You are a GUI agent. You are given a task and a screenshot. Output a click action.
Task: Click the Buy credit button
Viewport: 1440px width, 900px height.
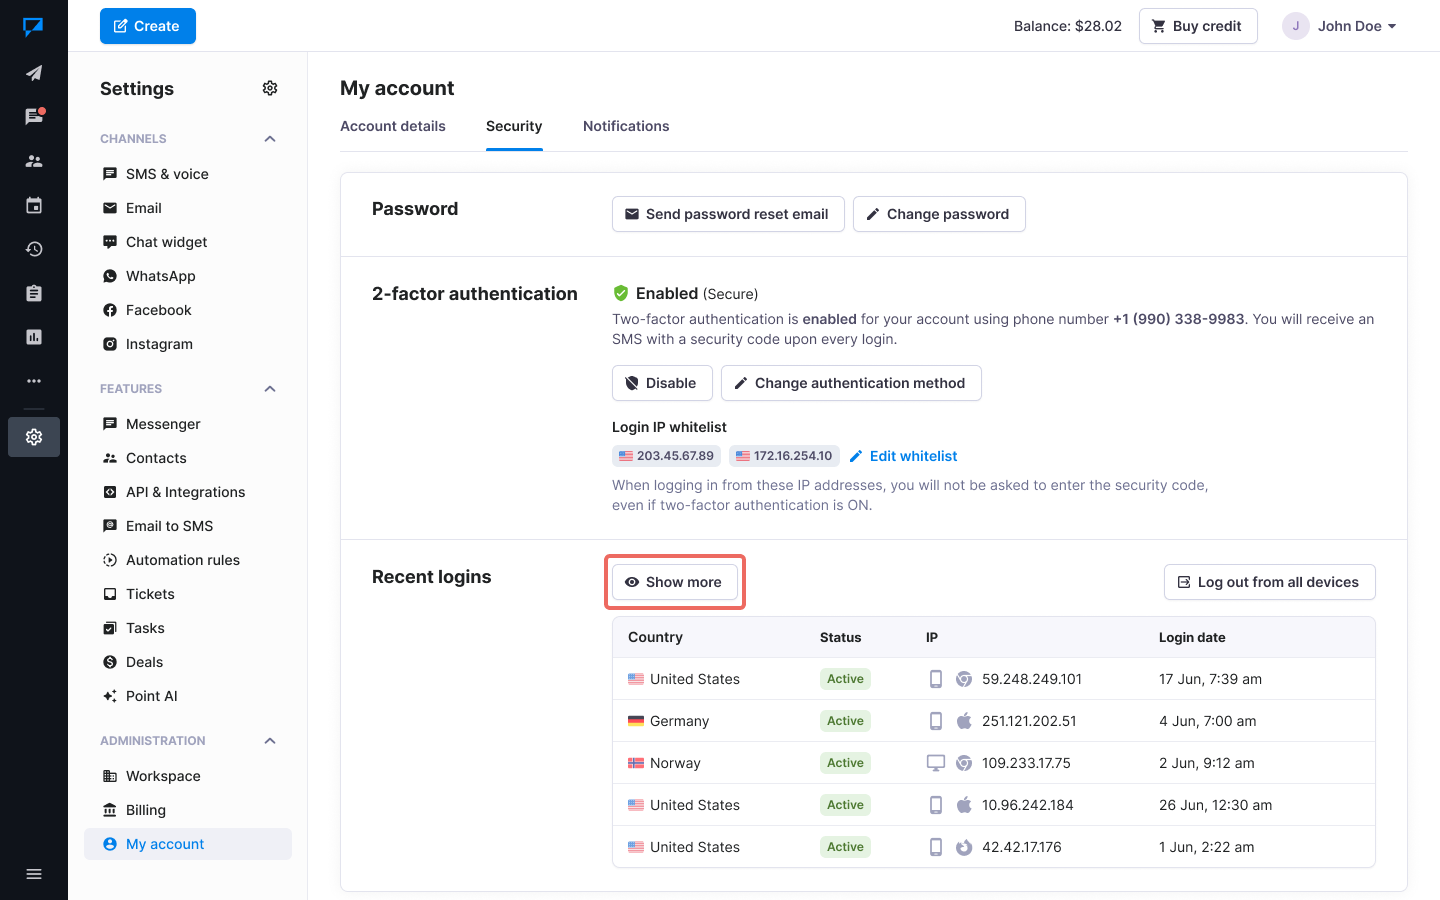point(1197,26)
